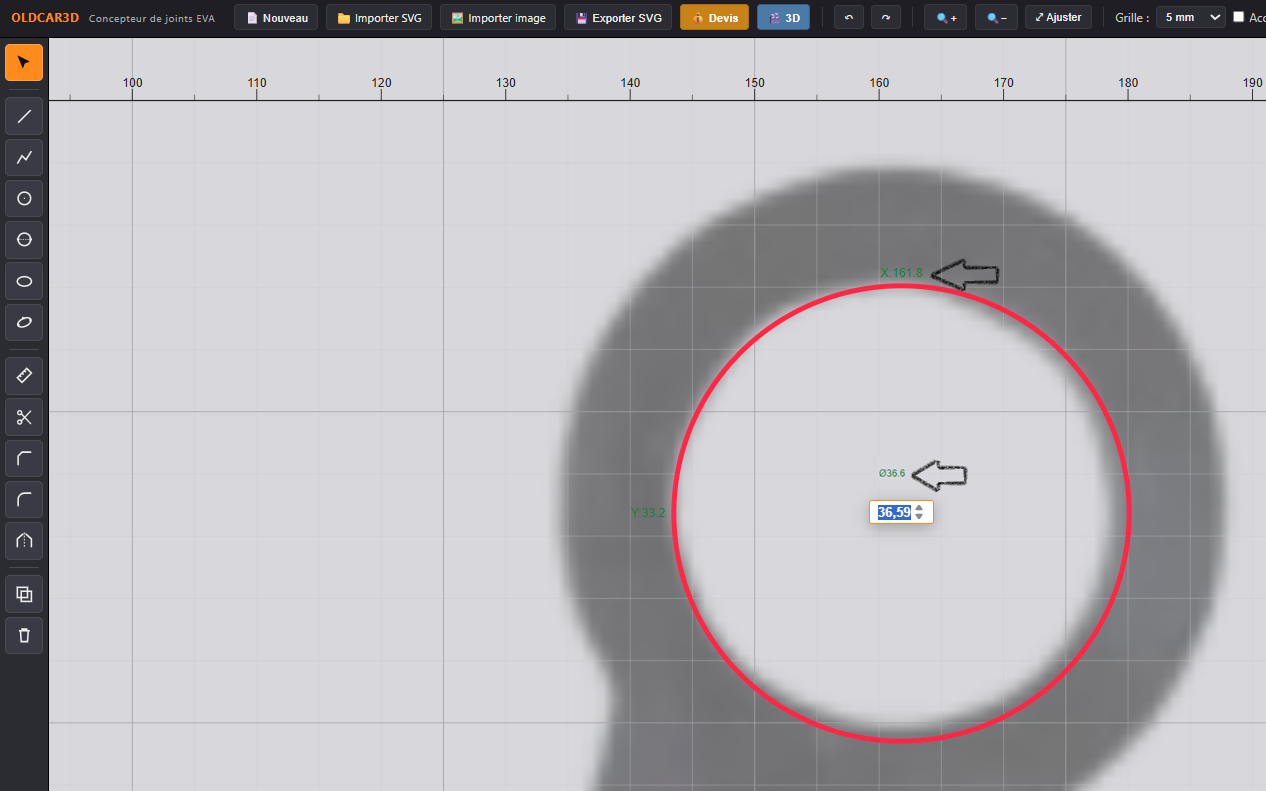Select the duplicate shapes tool
Viewport: 1266px width, 791px height.
tap(24, 594)
